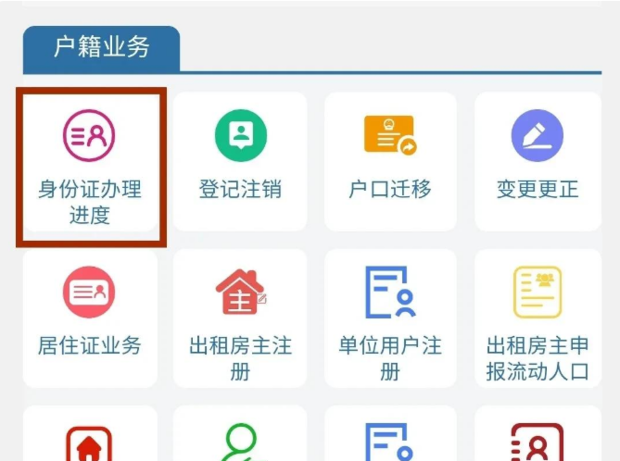This screenshot has height=461, width=620.
Task: Switch to the 户籍业务 tab
Action: [102, 47]
